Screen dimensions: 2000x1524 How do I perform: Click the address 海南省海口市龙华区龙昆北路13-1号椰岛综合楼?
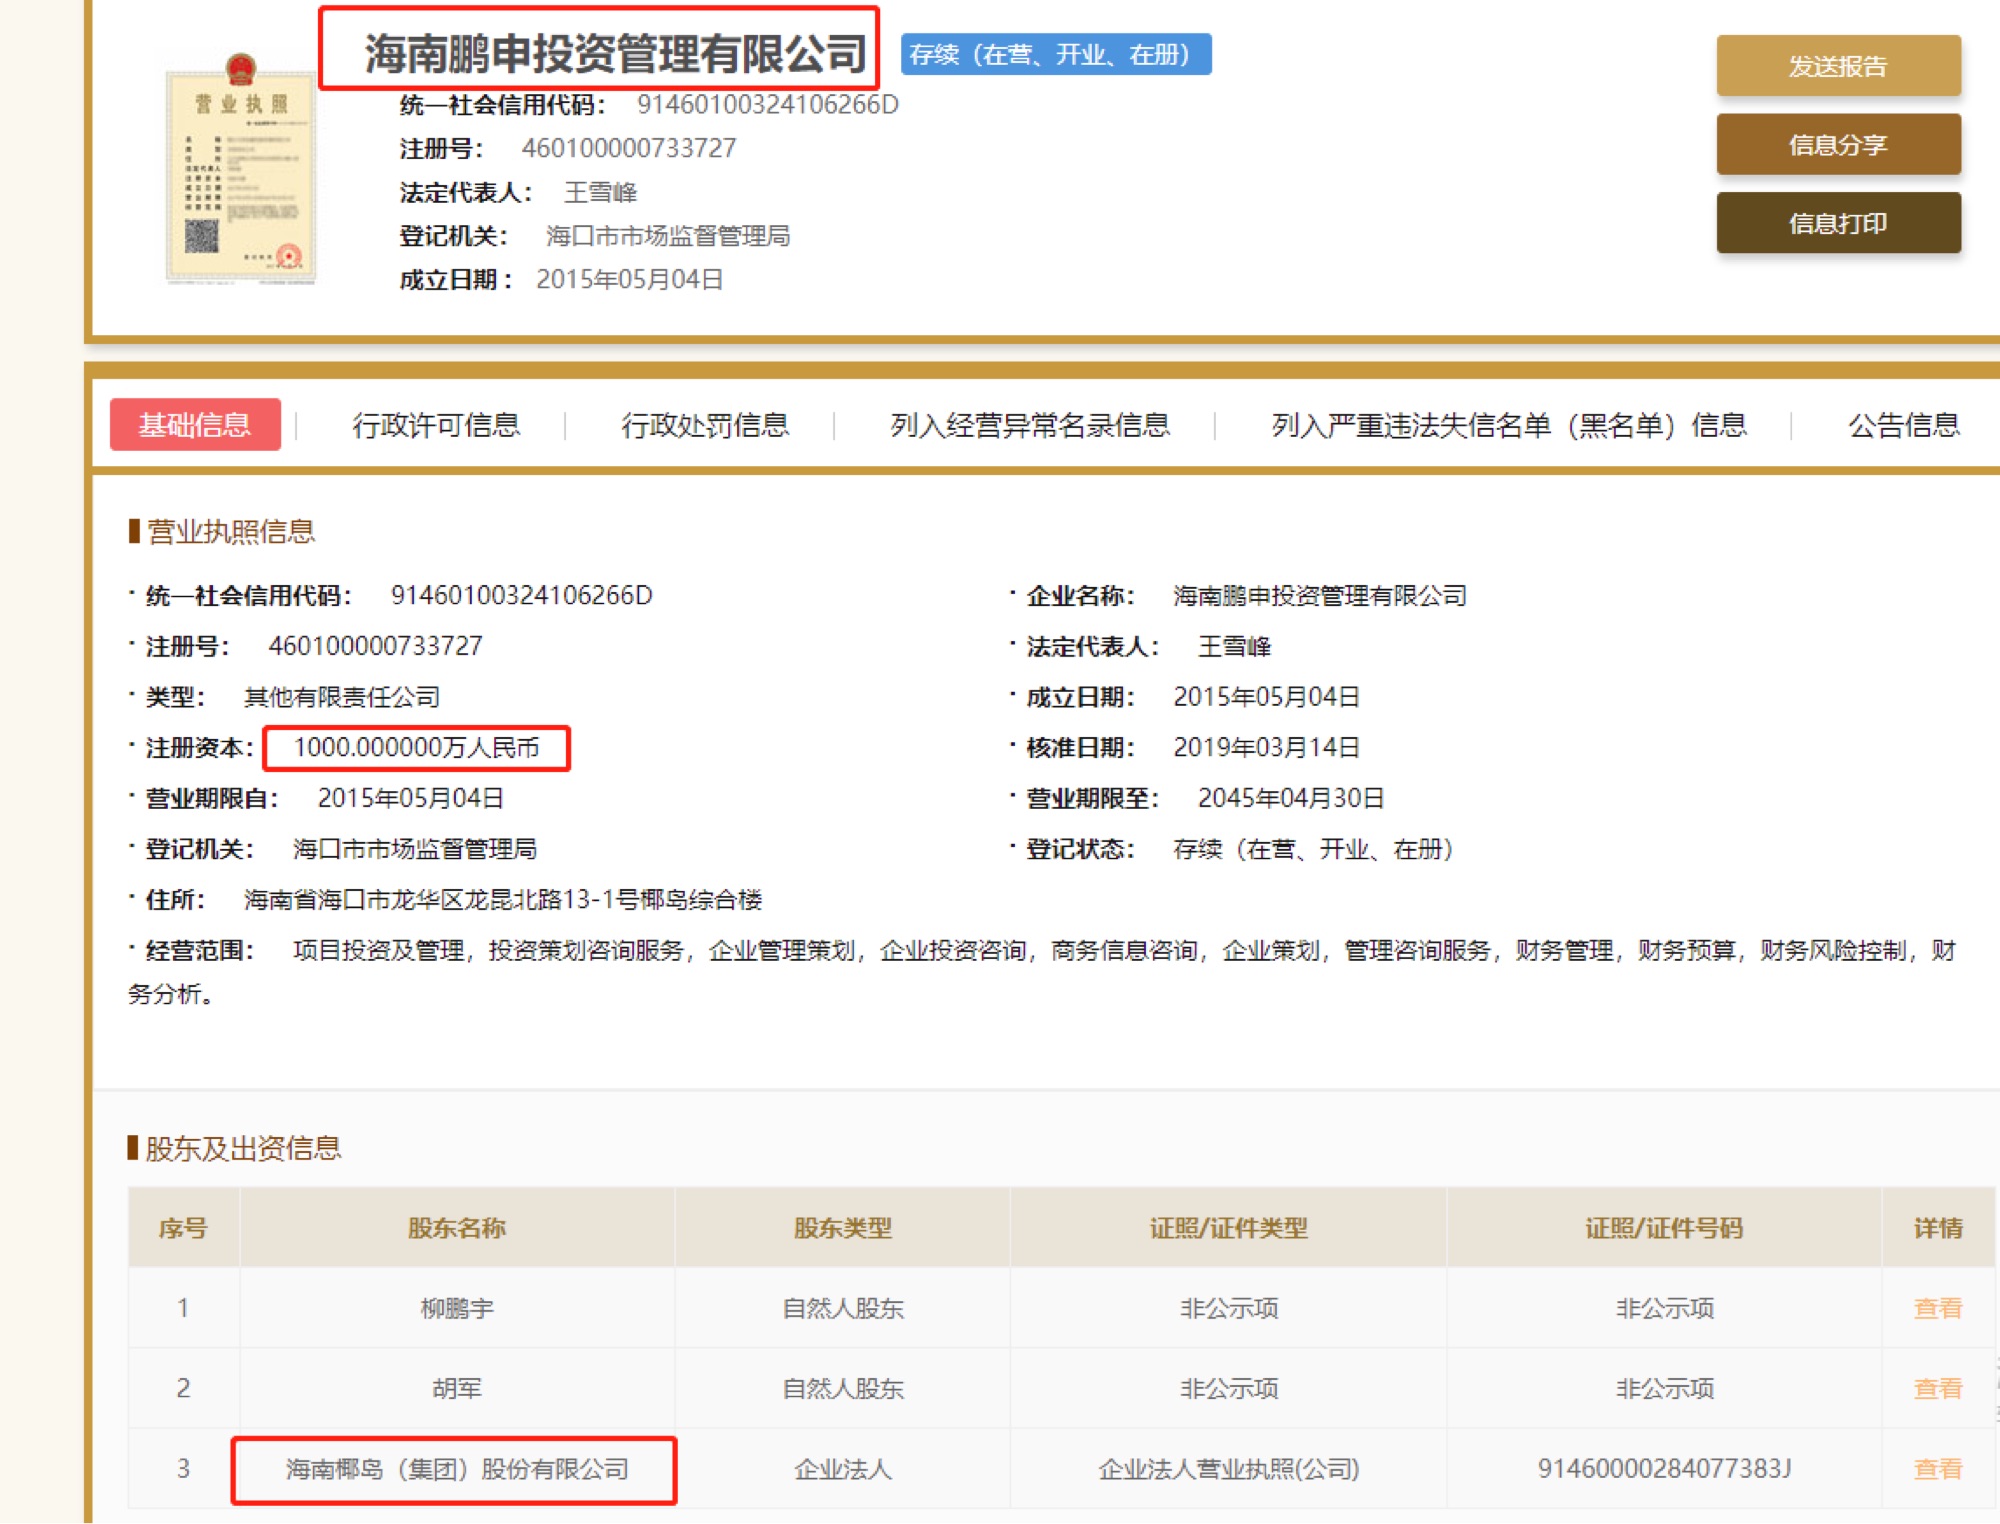(503, 900)
